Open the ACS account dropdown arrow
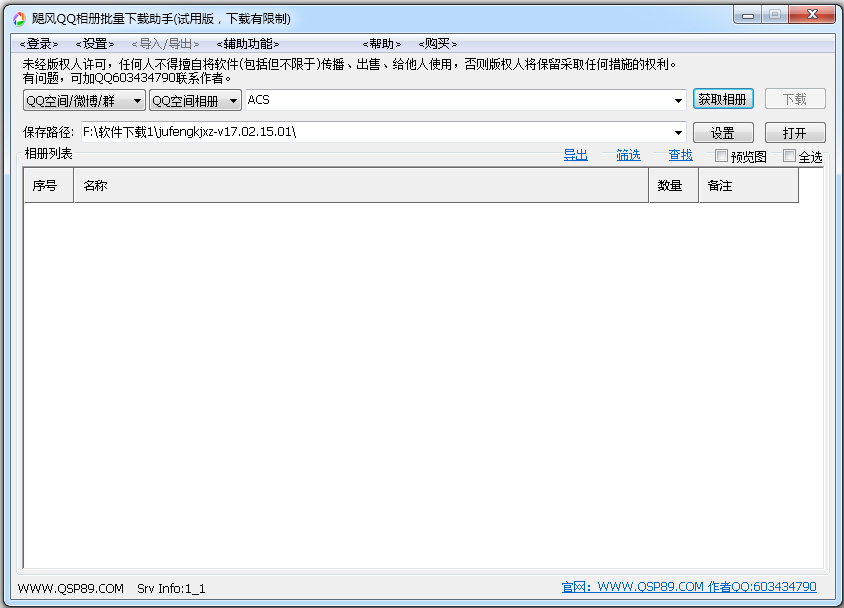The width and height of the screenshot is (844, 608). 678,101
